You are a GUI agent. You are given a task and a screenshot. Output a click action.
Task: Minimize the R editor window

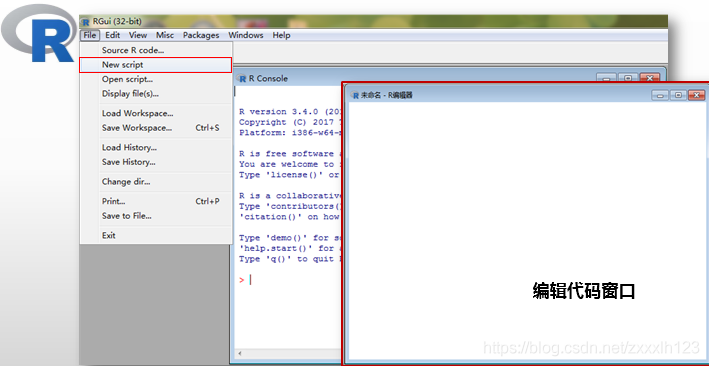[x=660, y=95]
